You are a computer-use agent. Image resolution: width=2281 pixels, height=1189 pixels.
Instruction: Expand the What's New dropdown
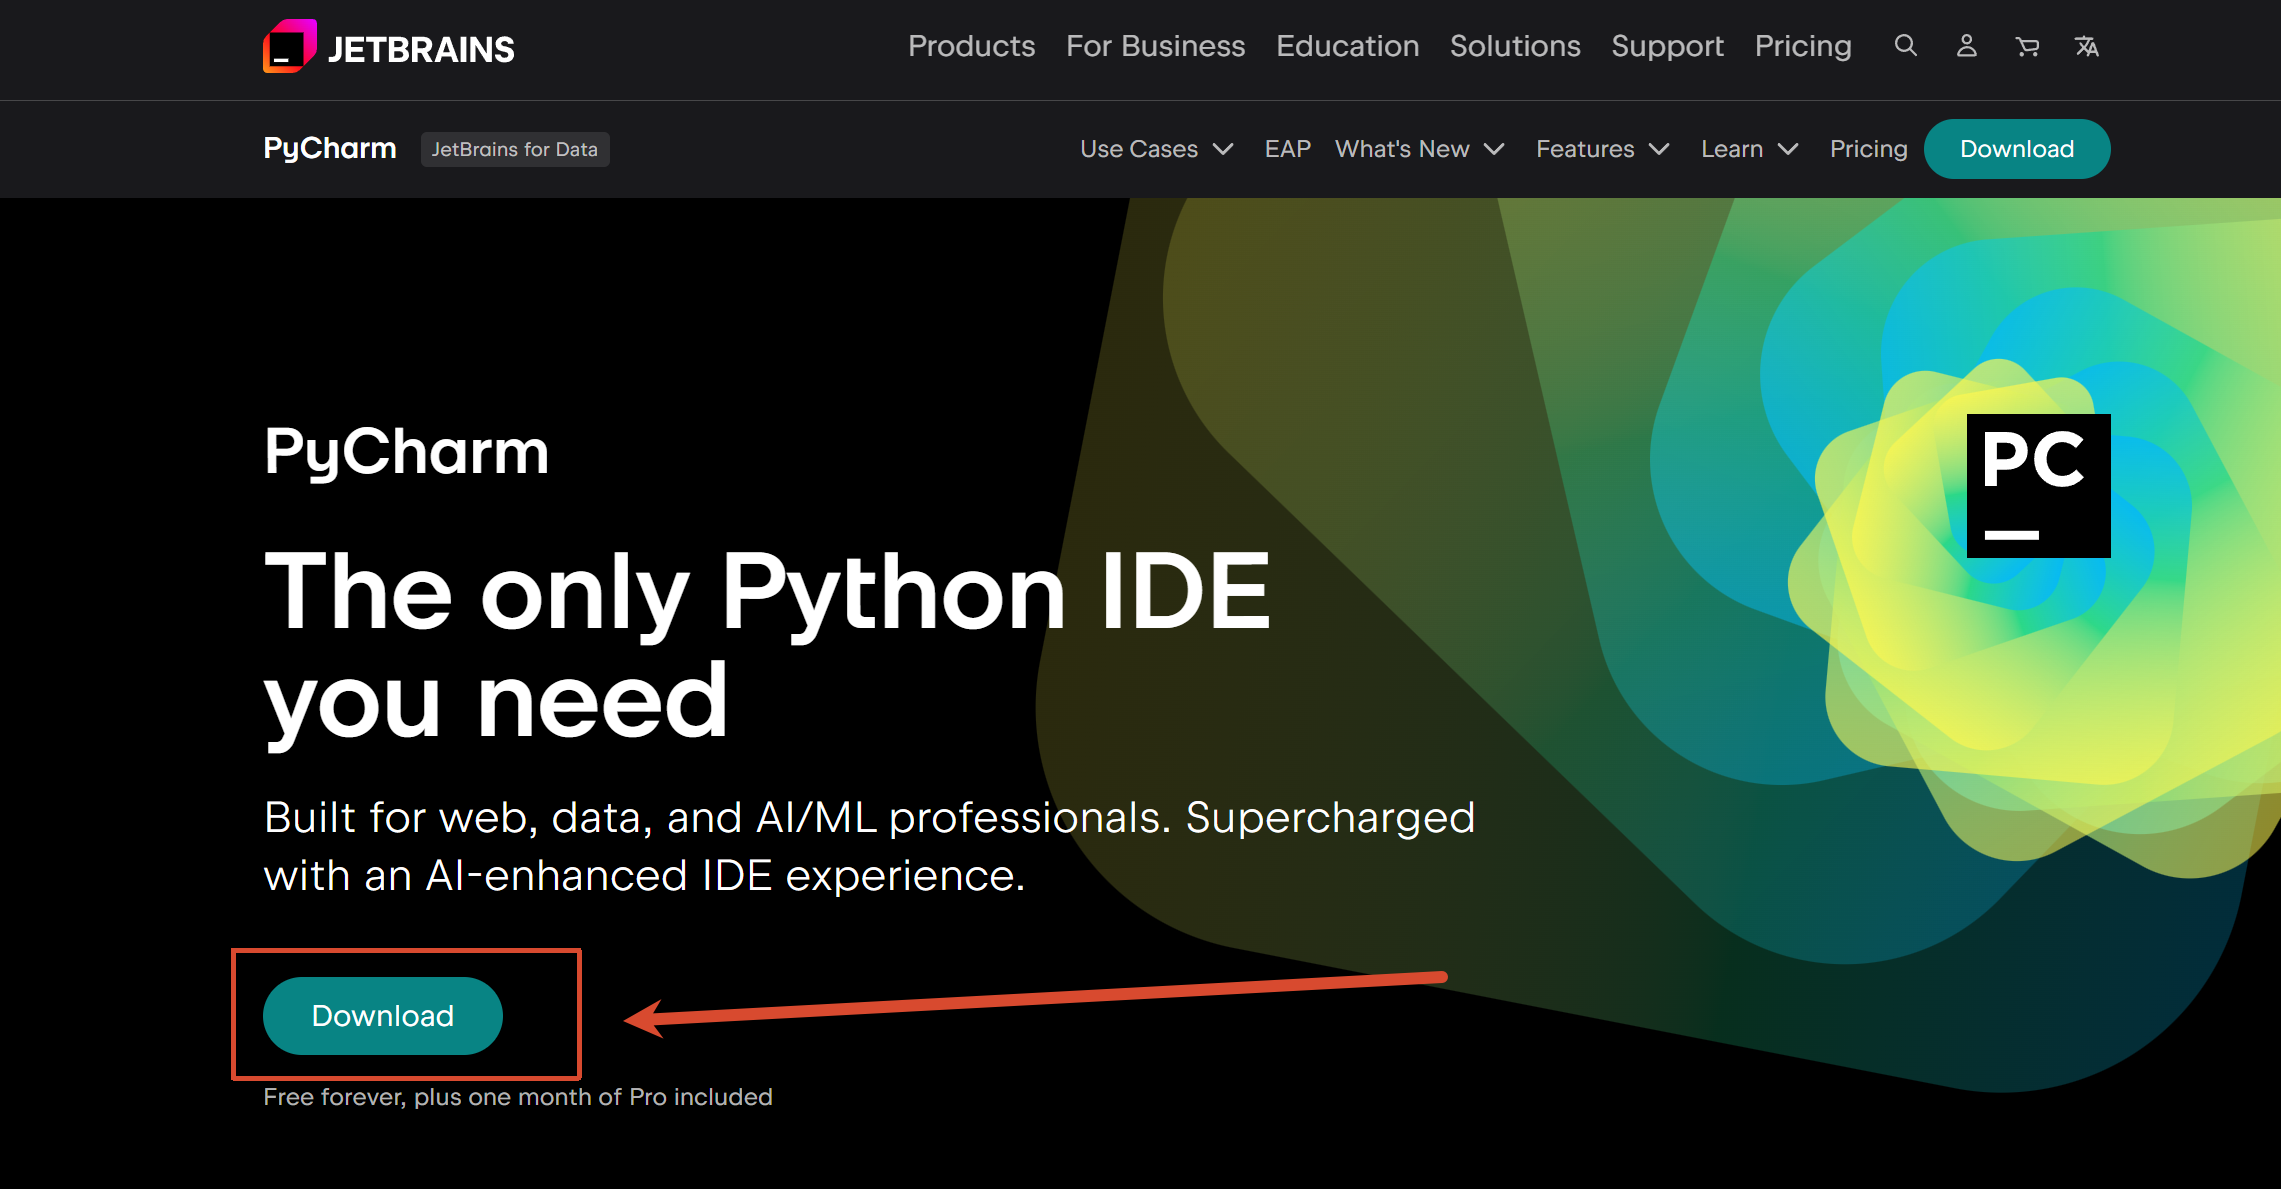pos(1420,149)
